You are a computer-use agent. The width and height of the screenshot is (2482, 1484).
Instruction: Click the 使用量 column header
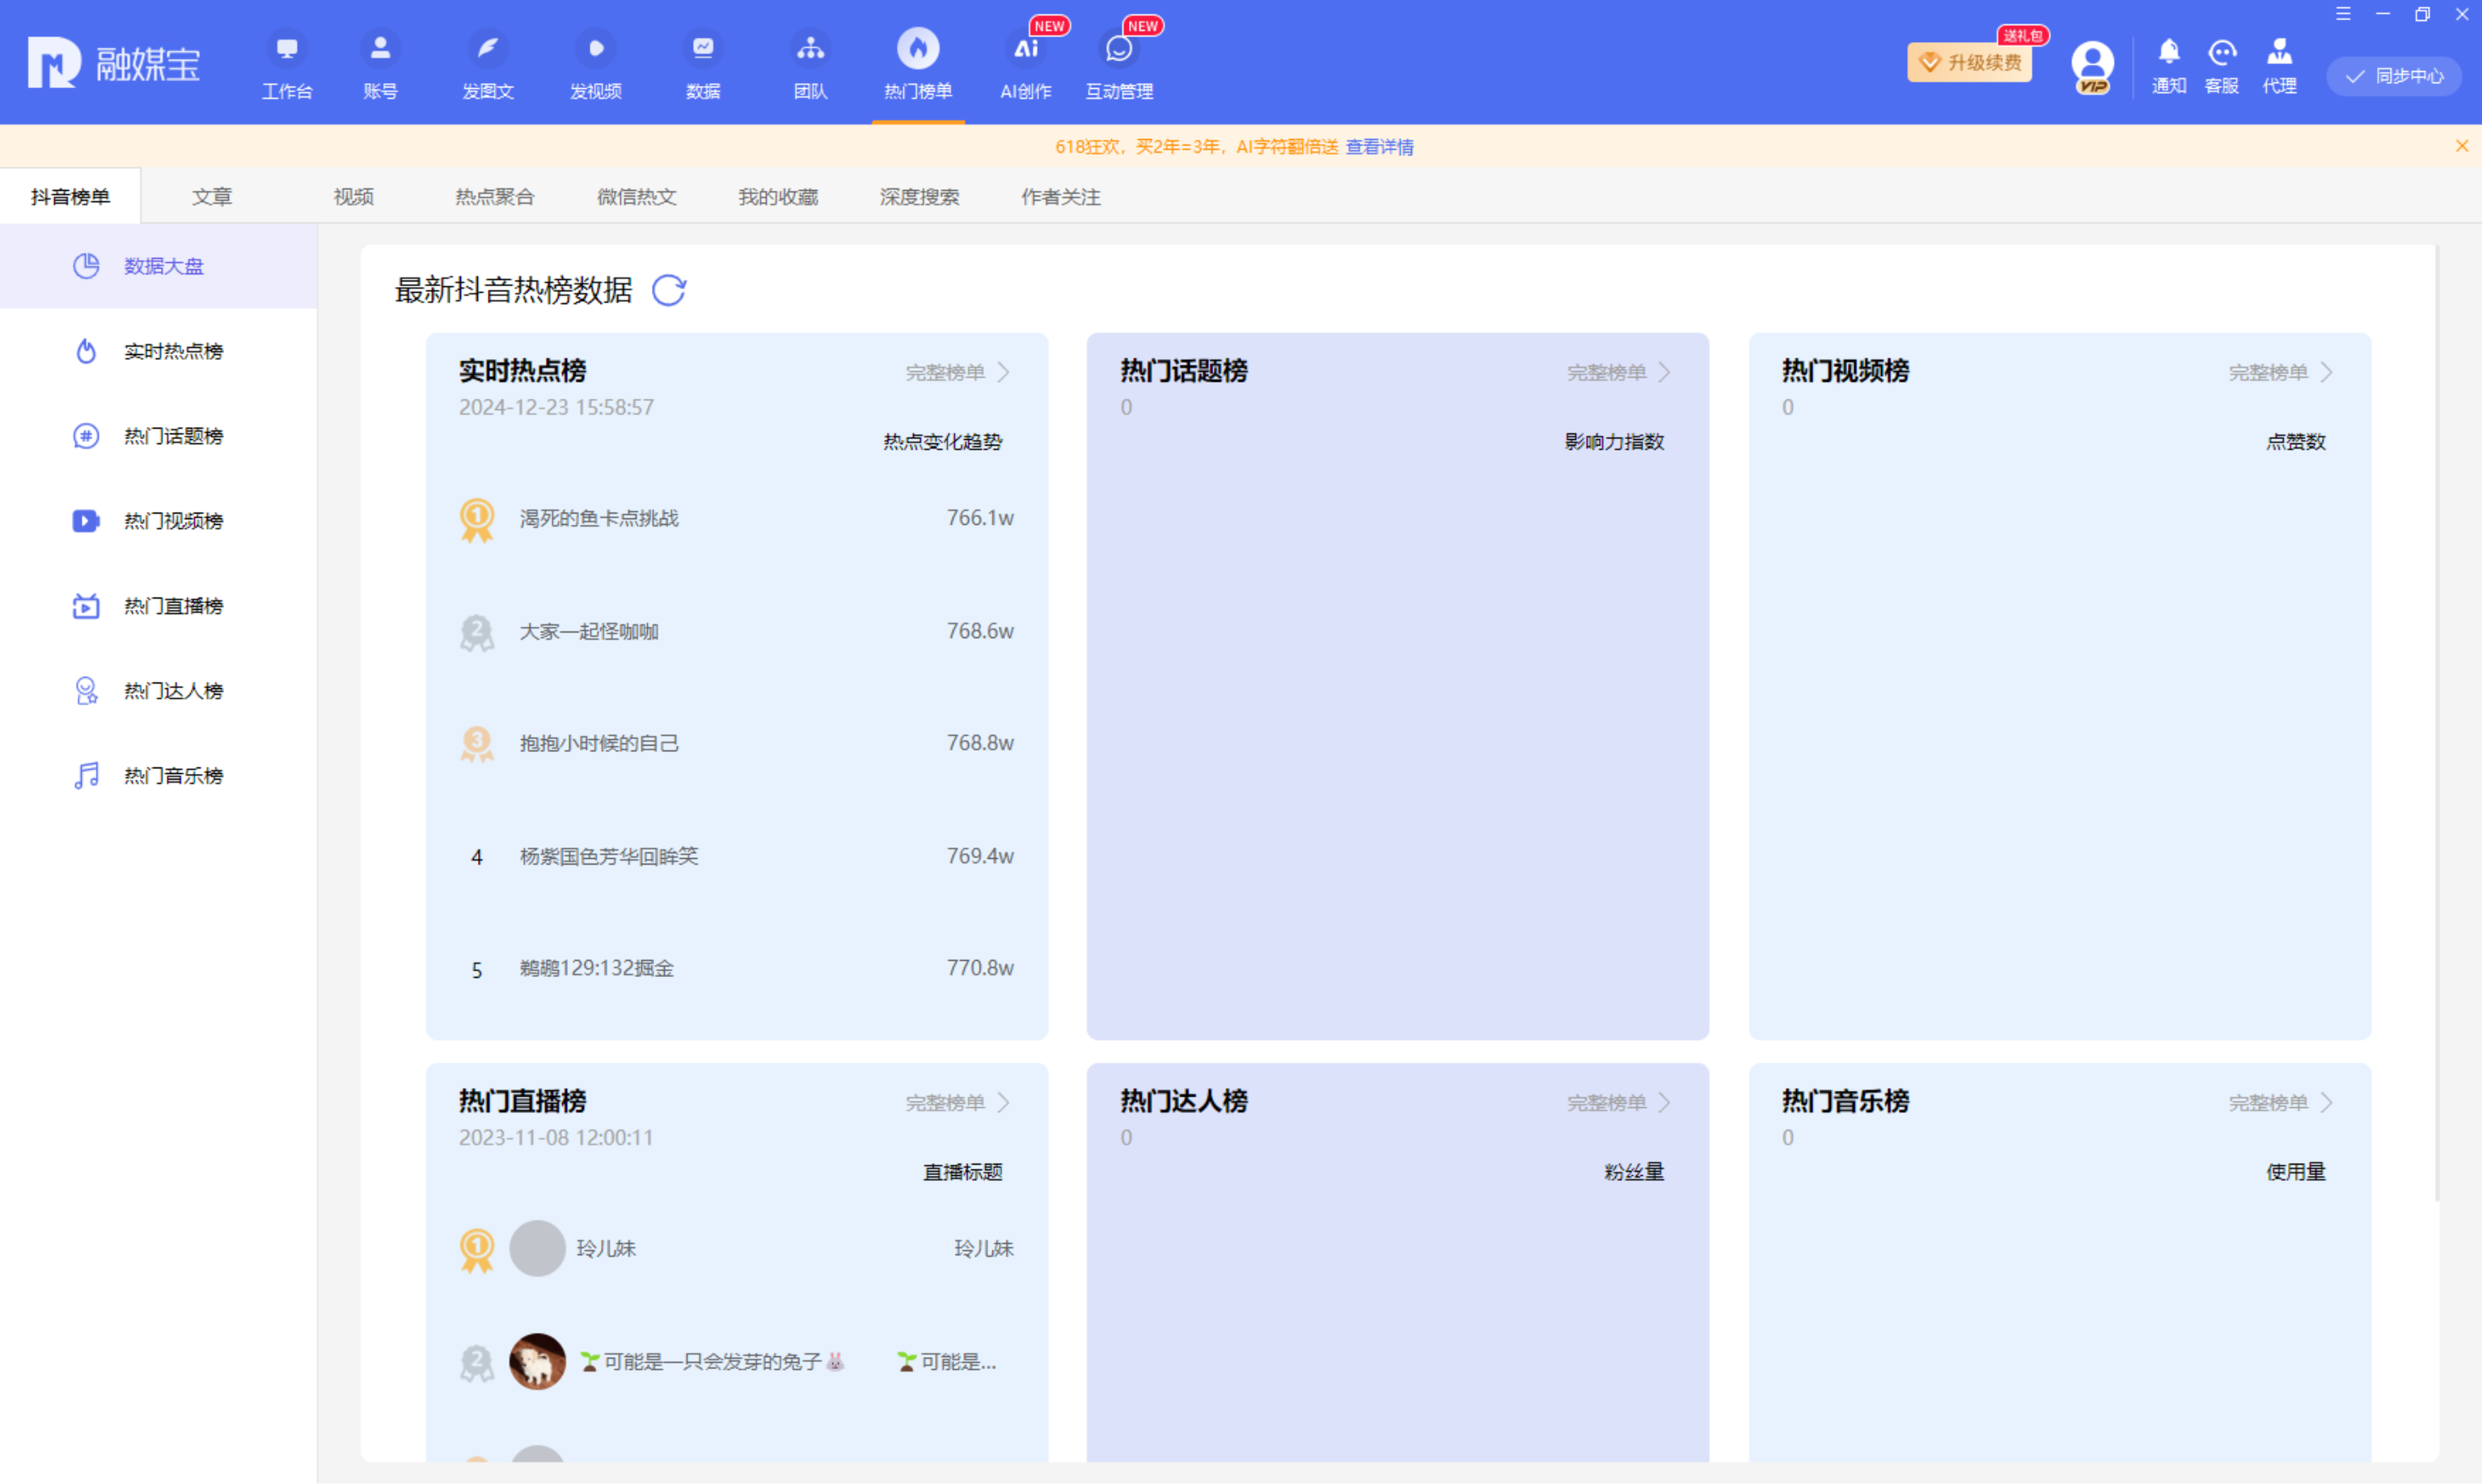click(2296, 1172)
